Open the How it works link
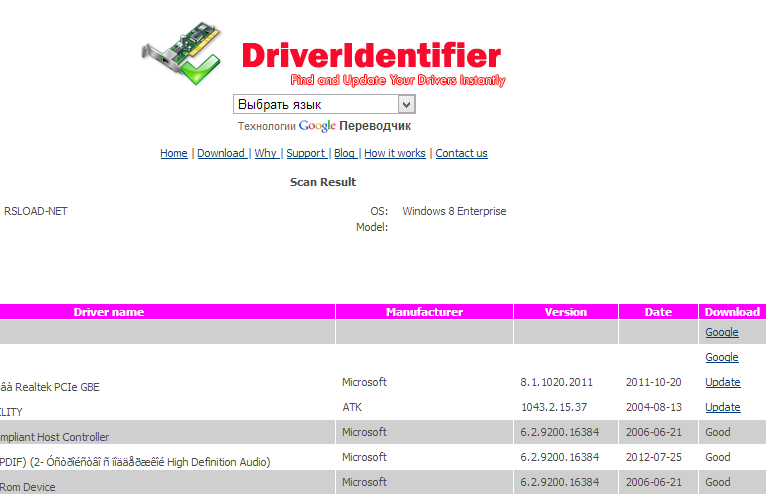The image size is (769, 494). (395, 153)
